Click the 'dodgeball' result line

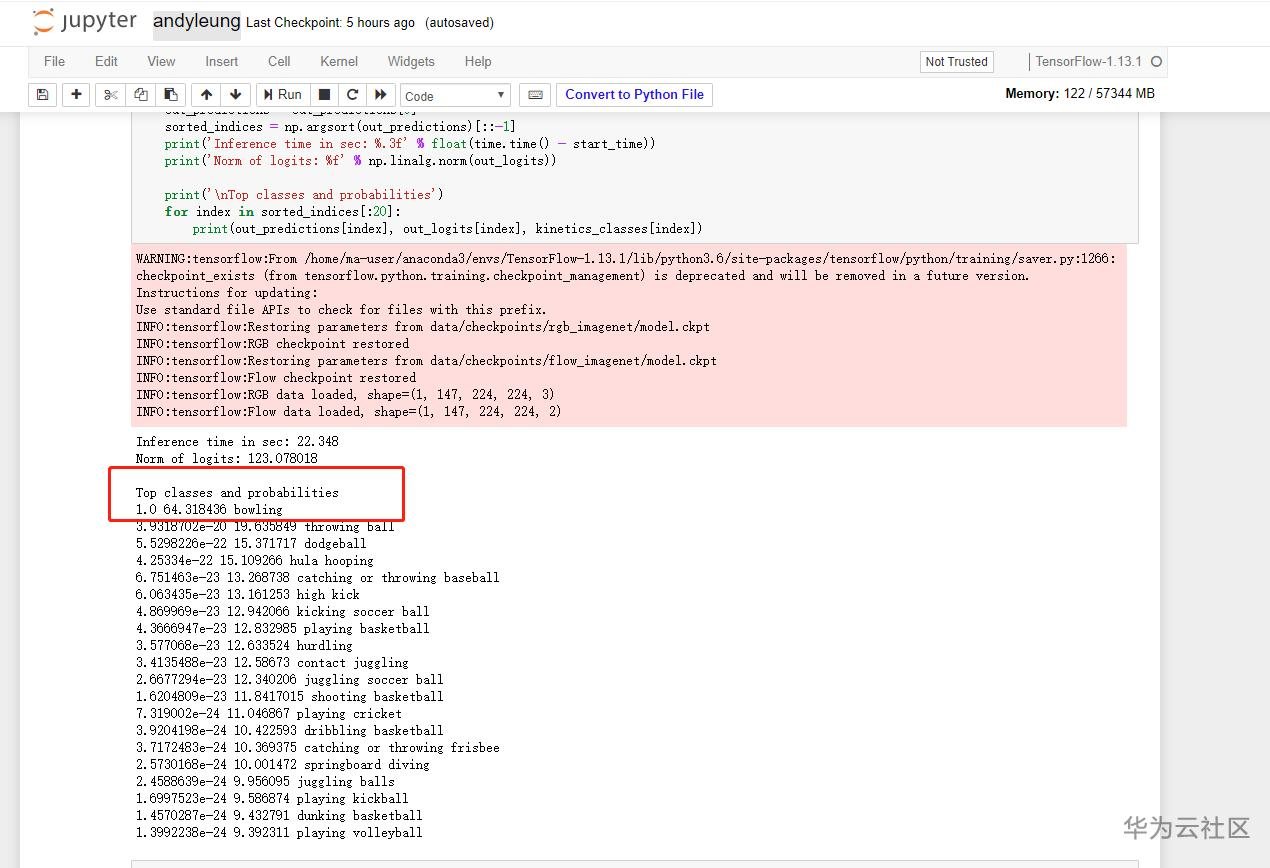[251, 544]
